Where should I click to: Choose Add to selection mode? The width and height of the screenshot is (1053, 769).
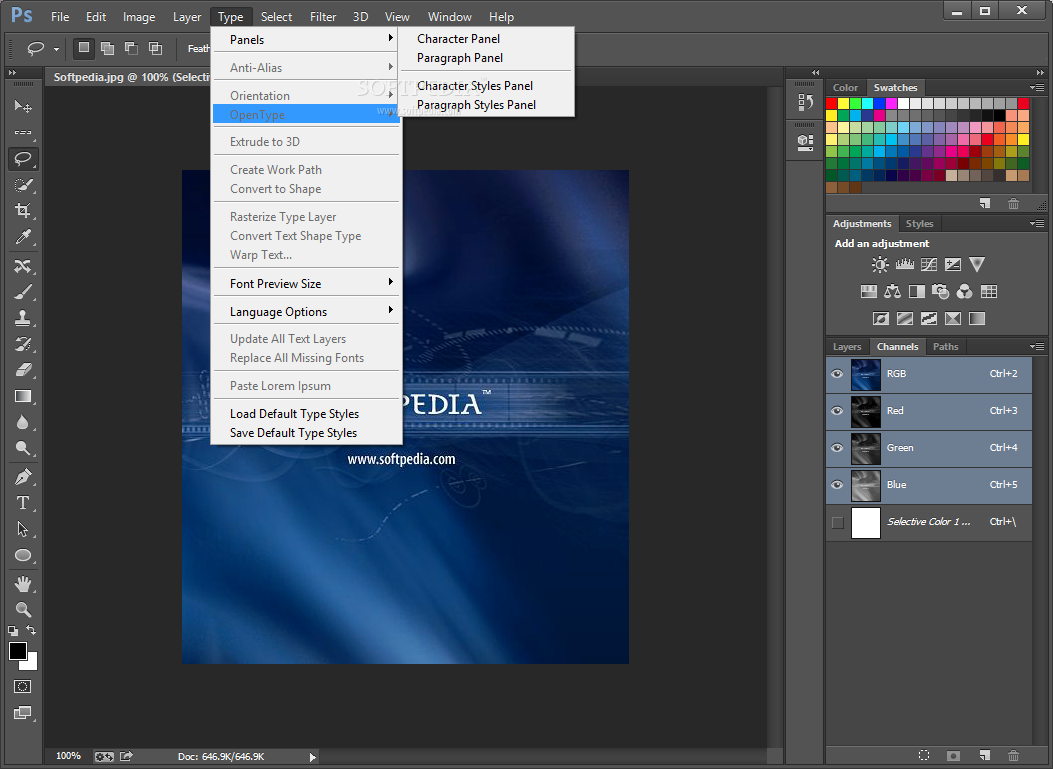tap(107, 48)
